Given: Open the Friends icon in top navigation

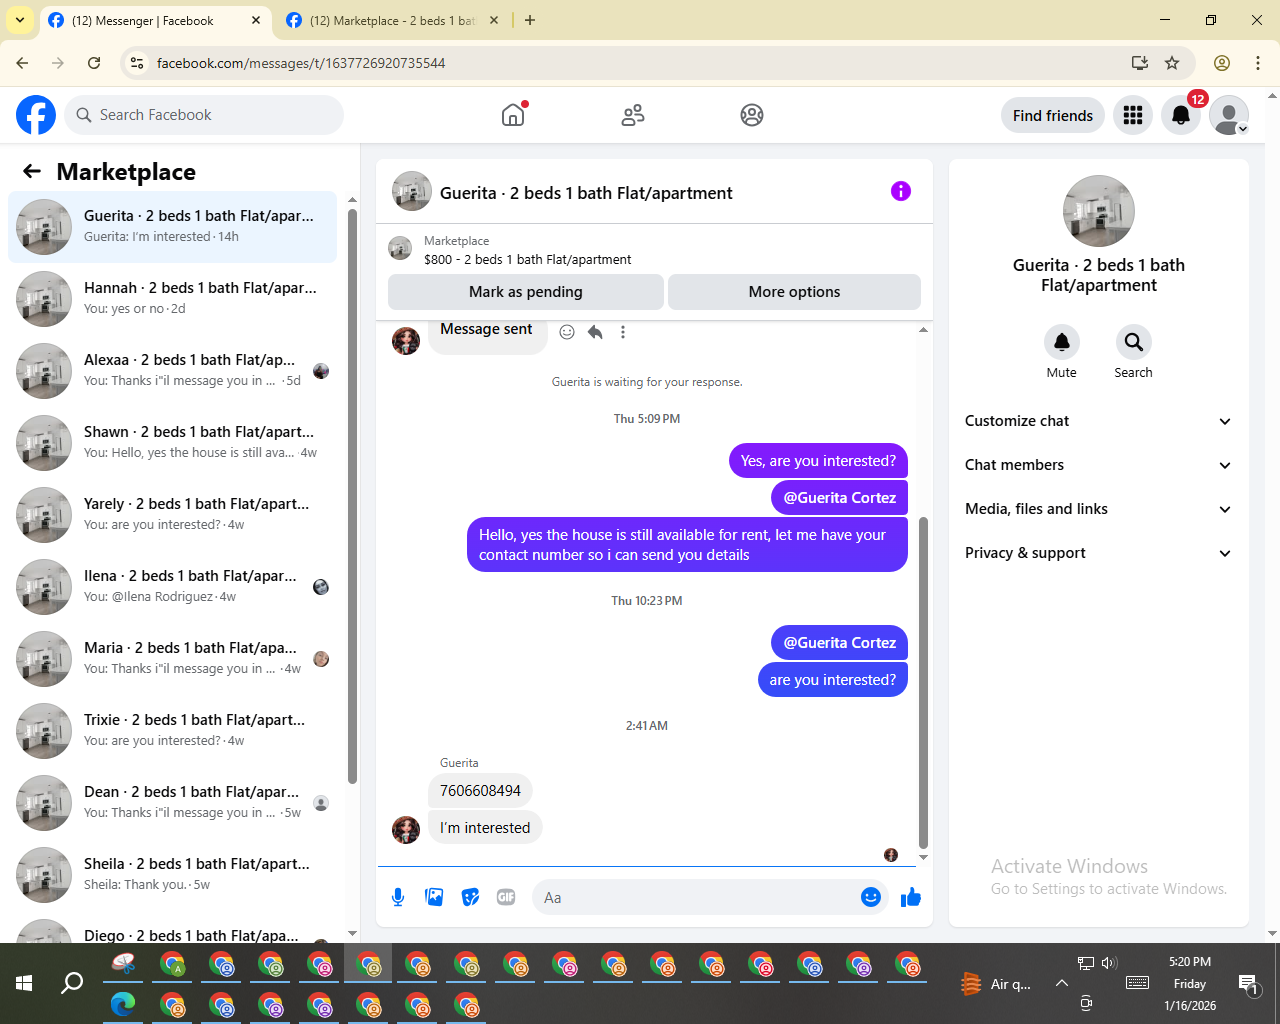Looking at the screenshot, I should coord(633,115).
